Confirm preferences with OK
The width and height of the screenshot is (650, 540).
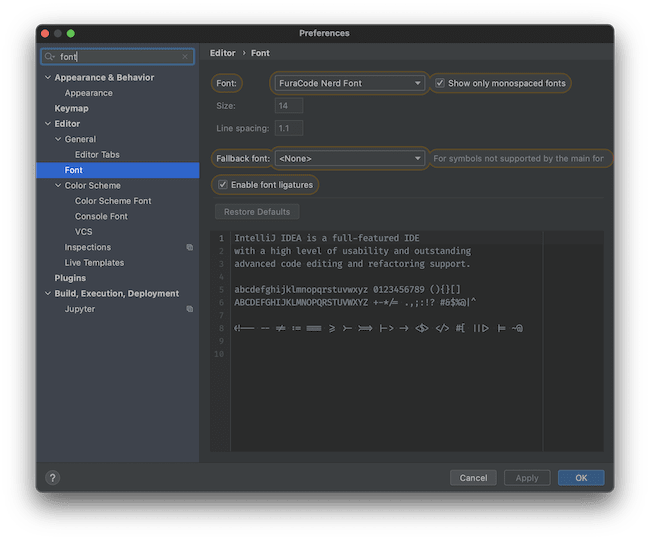click(x=581, y=478)
